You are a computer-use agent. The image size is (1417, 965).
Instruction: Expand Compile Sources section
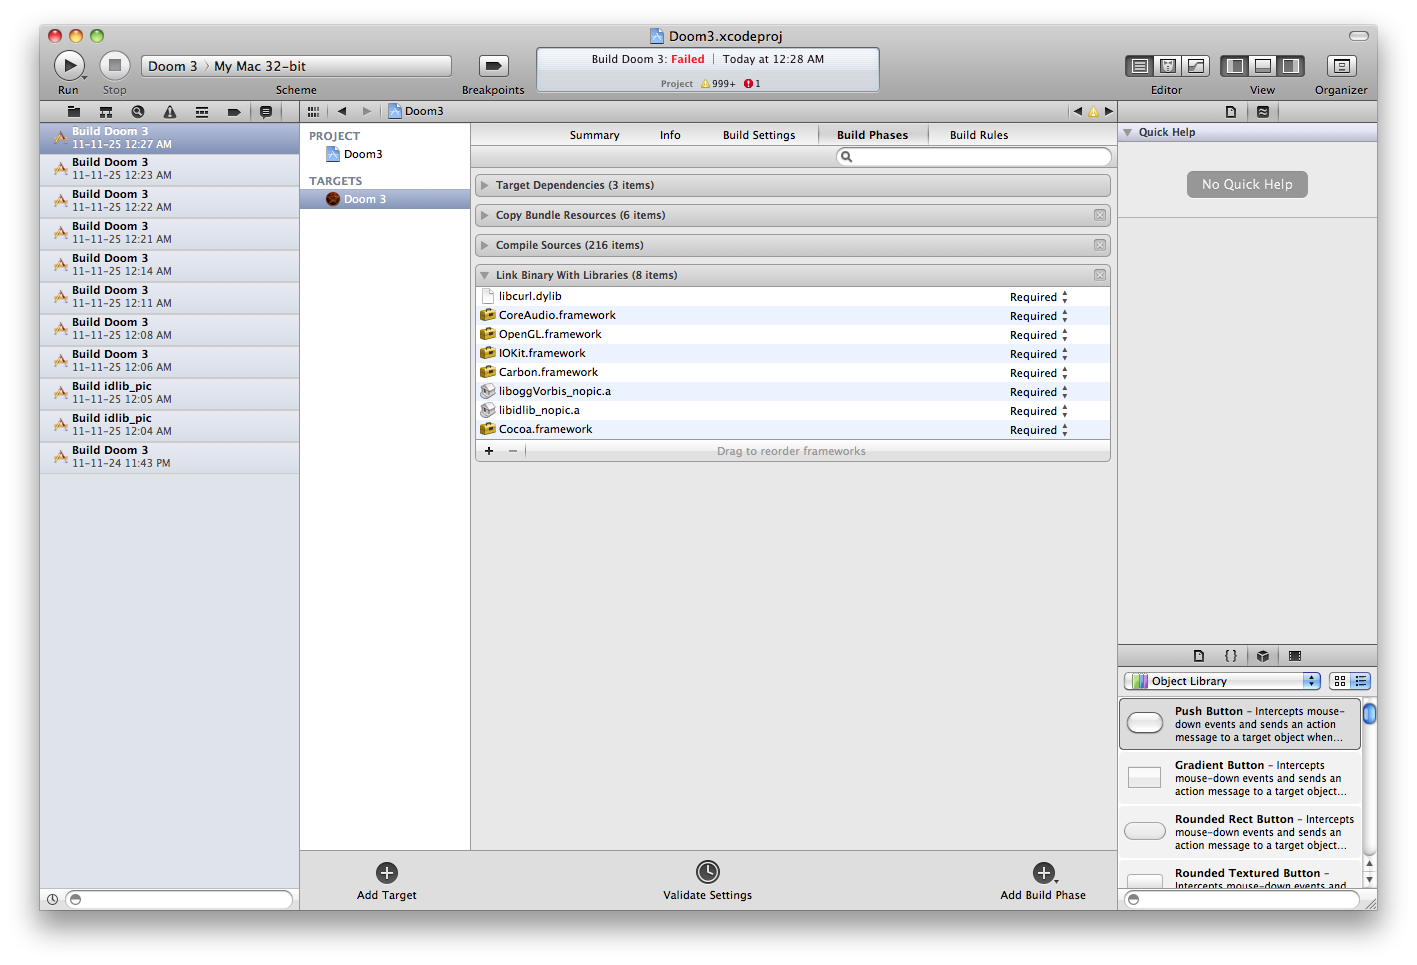(485, 245)
